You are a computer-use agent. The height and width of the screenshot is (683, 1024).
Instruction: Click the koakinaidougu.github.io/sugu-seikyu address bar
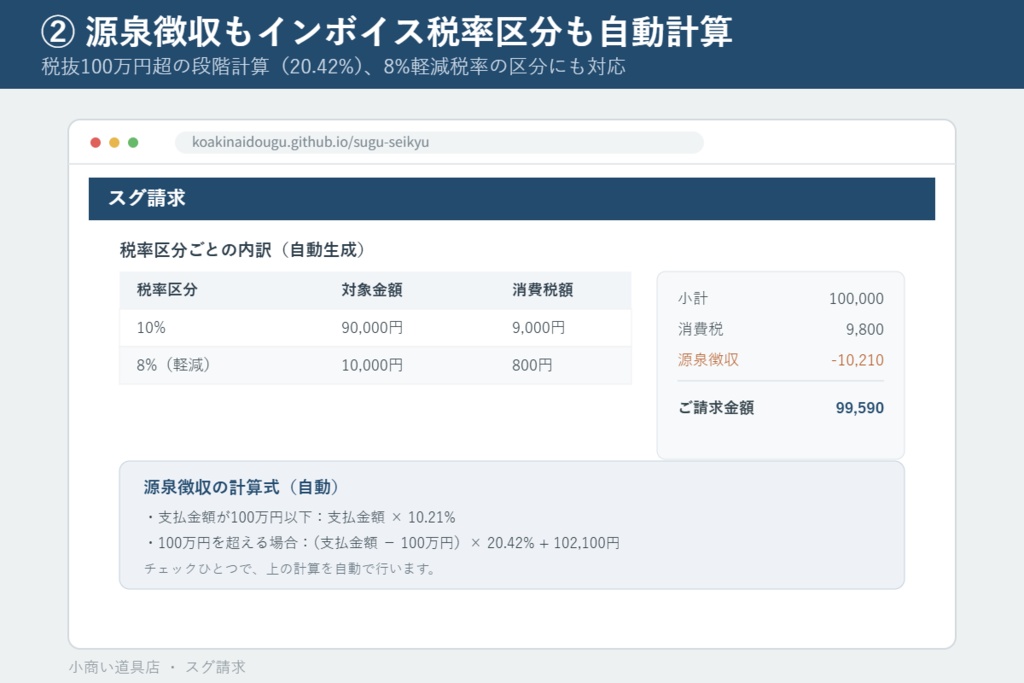pos(440,142)
